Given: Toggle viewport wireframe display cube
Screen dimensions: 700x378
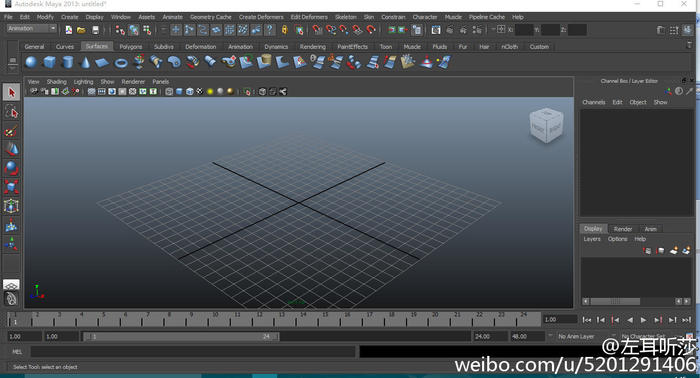Looking at the screenshot, I should coord(169,91).
